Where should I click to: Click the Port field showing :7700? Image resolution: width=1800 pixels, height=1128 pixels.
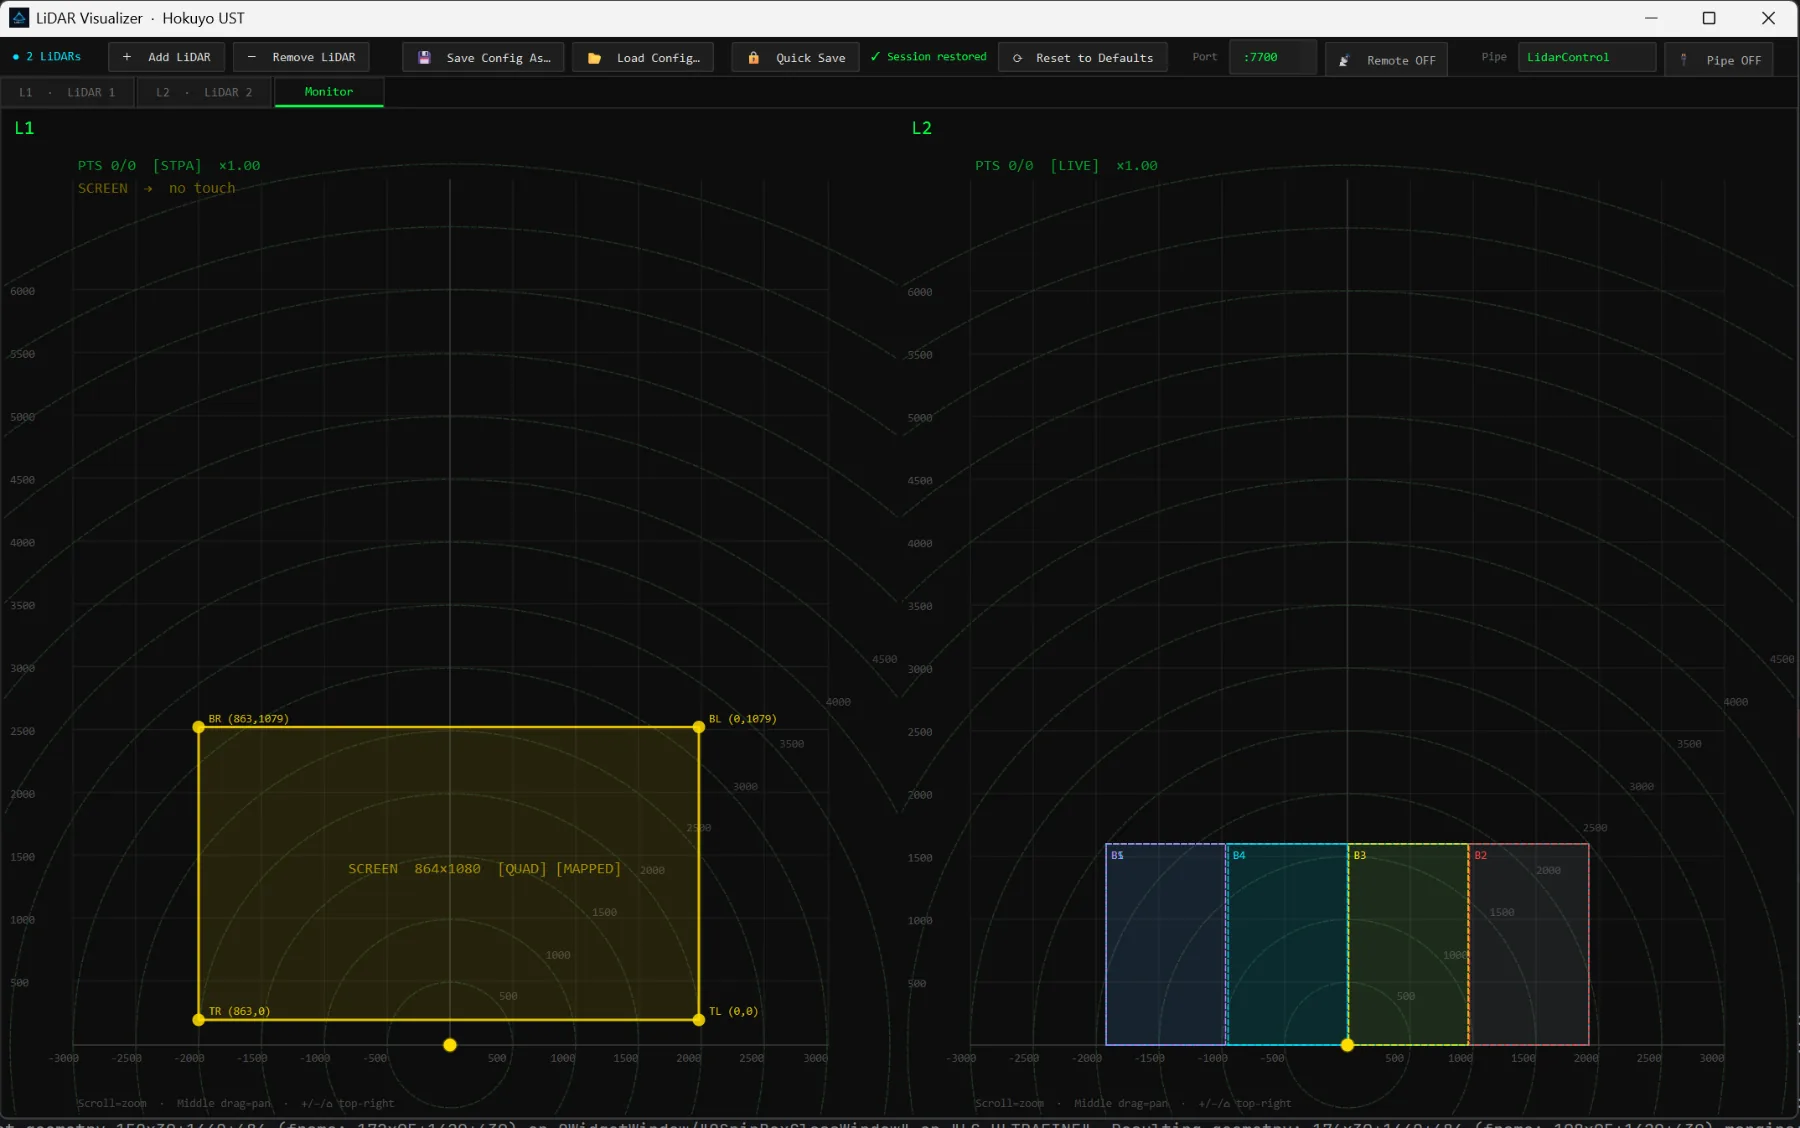1272,57
